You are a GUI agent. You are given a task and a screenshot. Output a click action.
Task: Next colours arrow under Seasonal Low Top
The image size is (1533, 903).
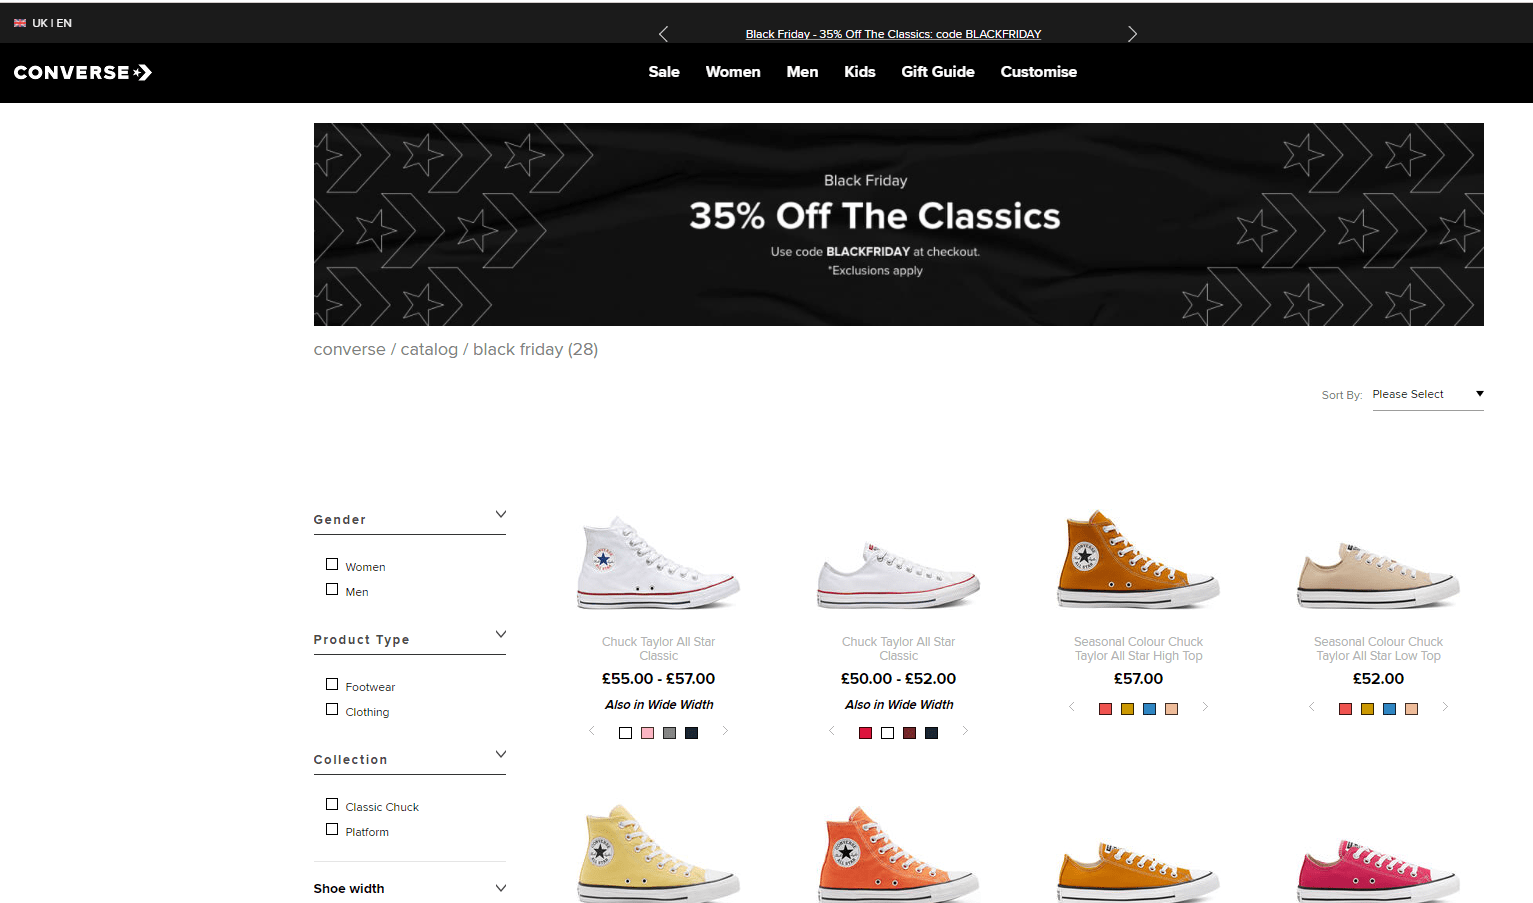(1445, 707)
